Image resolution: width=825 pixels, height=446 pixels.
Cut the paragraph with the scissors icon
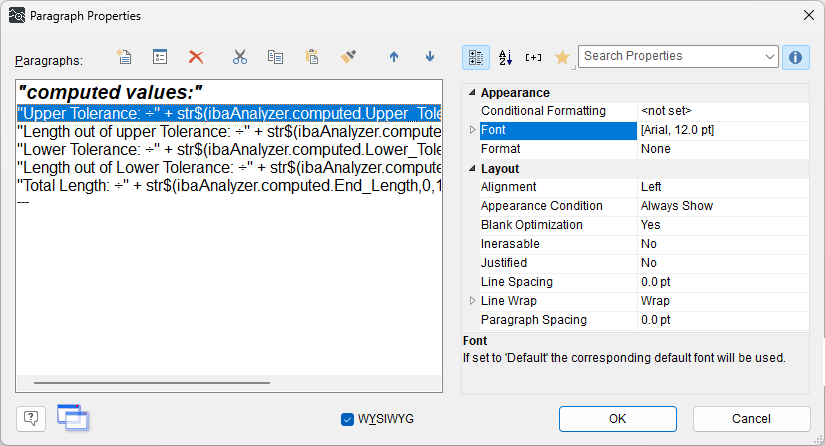(240, 57)
